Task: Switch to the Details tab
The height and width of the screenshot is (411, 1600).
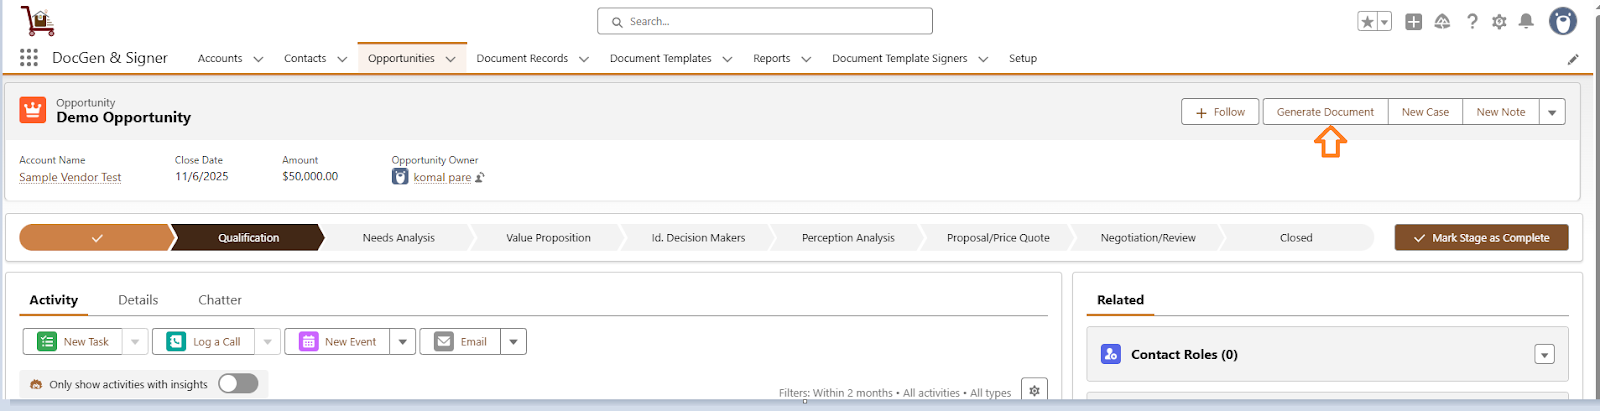Action: coord(138,300)
